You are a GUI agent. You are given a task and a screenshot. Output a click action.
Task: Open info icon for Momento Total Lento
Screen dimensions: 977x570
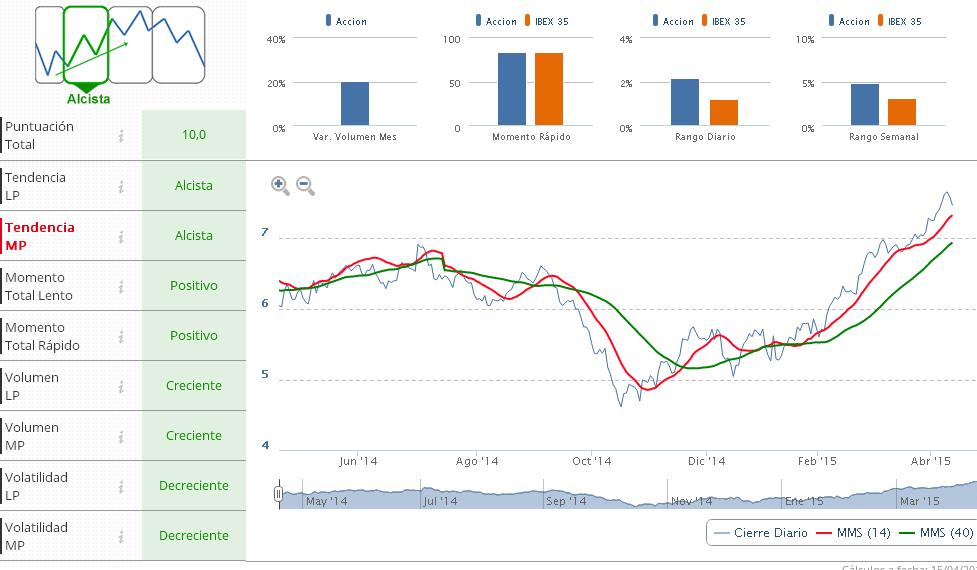[x=121, y=286]
